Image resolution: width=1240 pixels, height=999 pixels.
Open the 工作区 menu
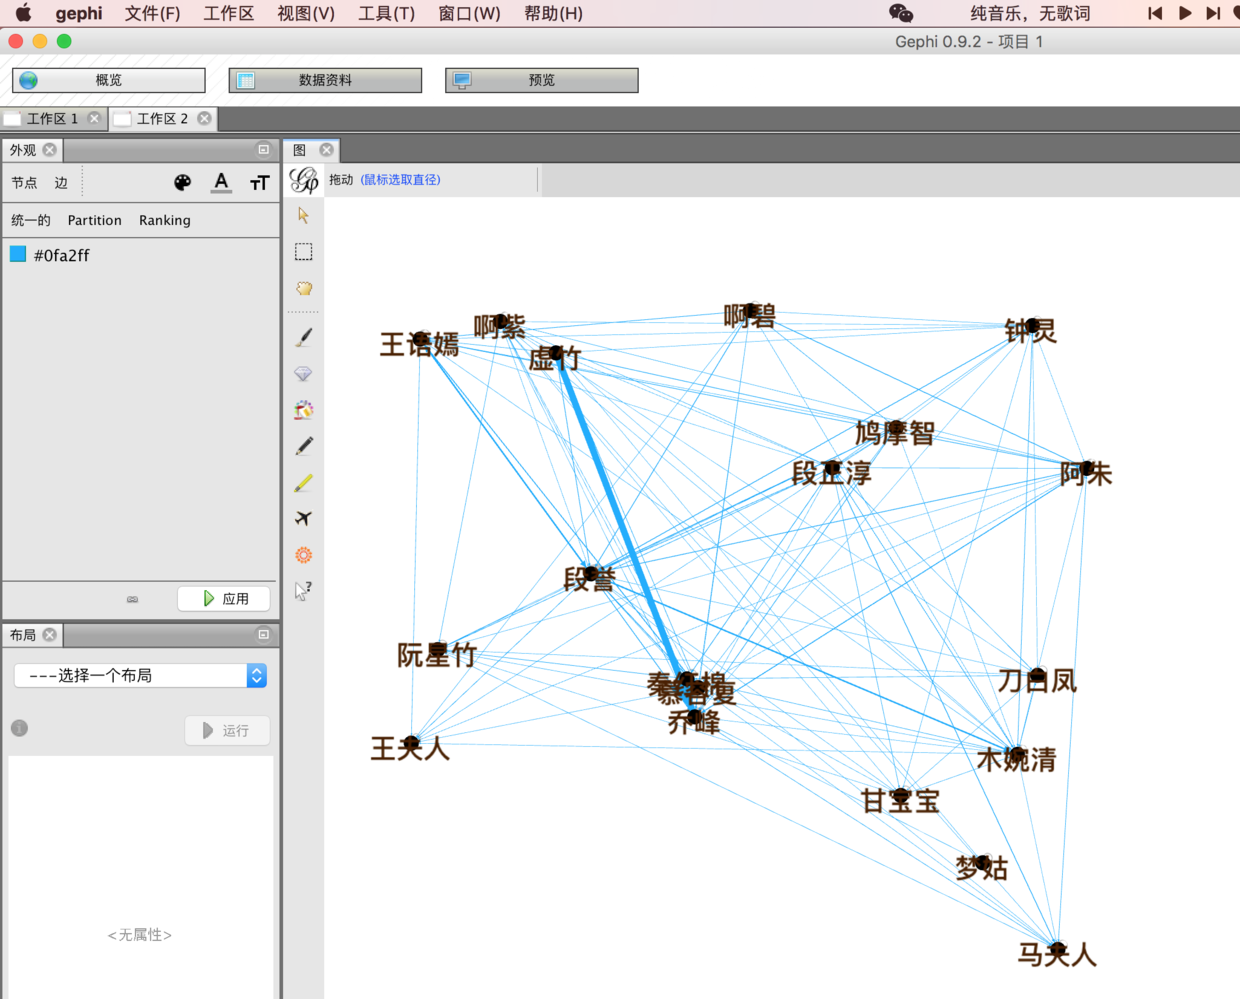pos(229,13)
